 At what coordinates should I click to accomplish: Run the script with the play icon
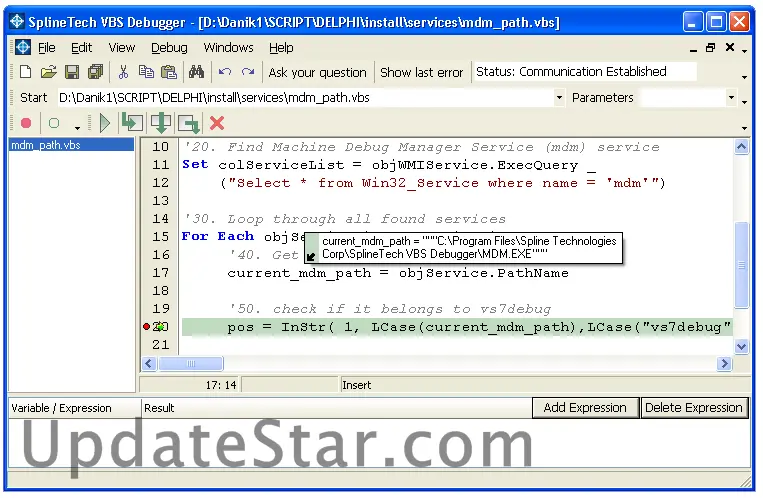point(105,123)
